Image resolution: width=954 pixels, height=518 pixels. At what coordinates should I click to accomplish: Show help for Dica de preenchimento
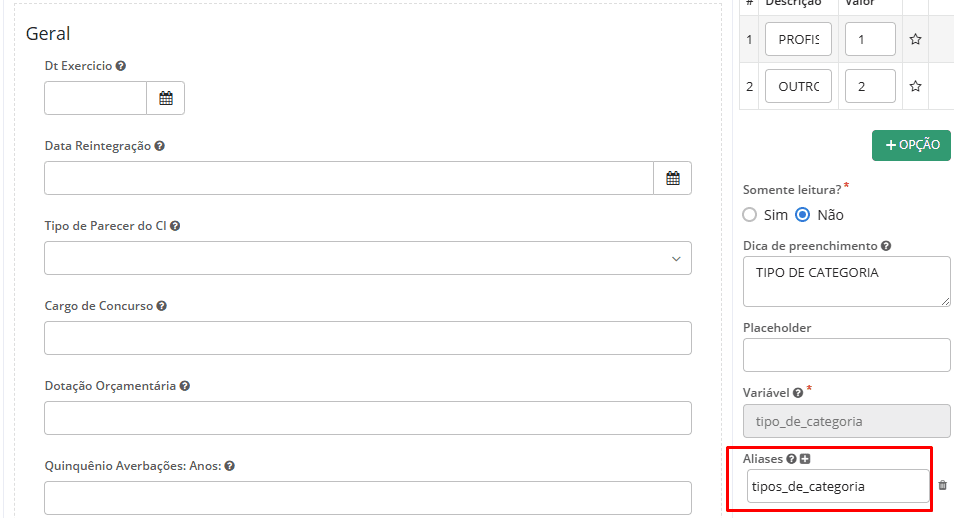pyautogui.click(x=886, y=246)
